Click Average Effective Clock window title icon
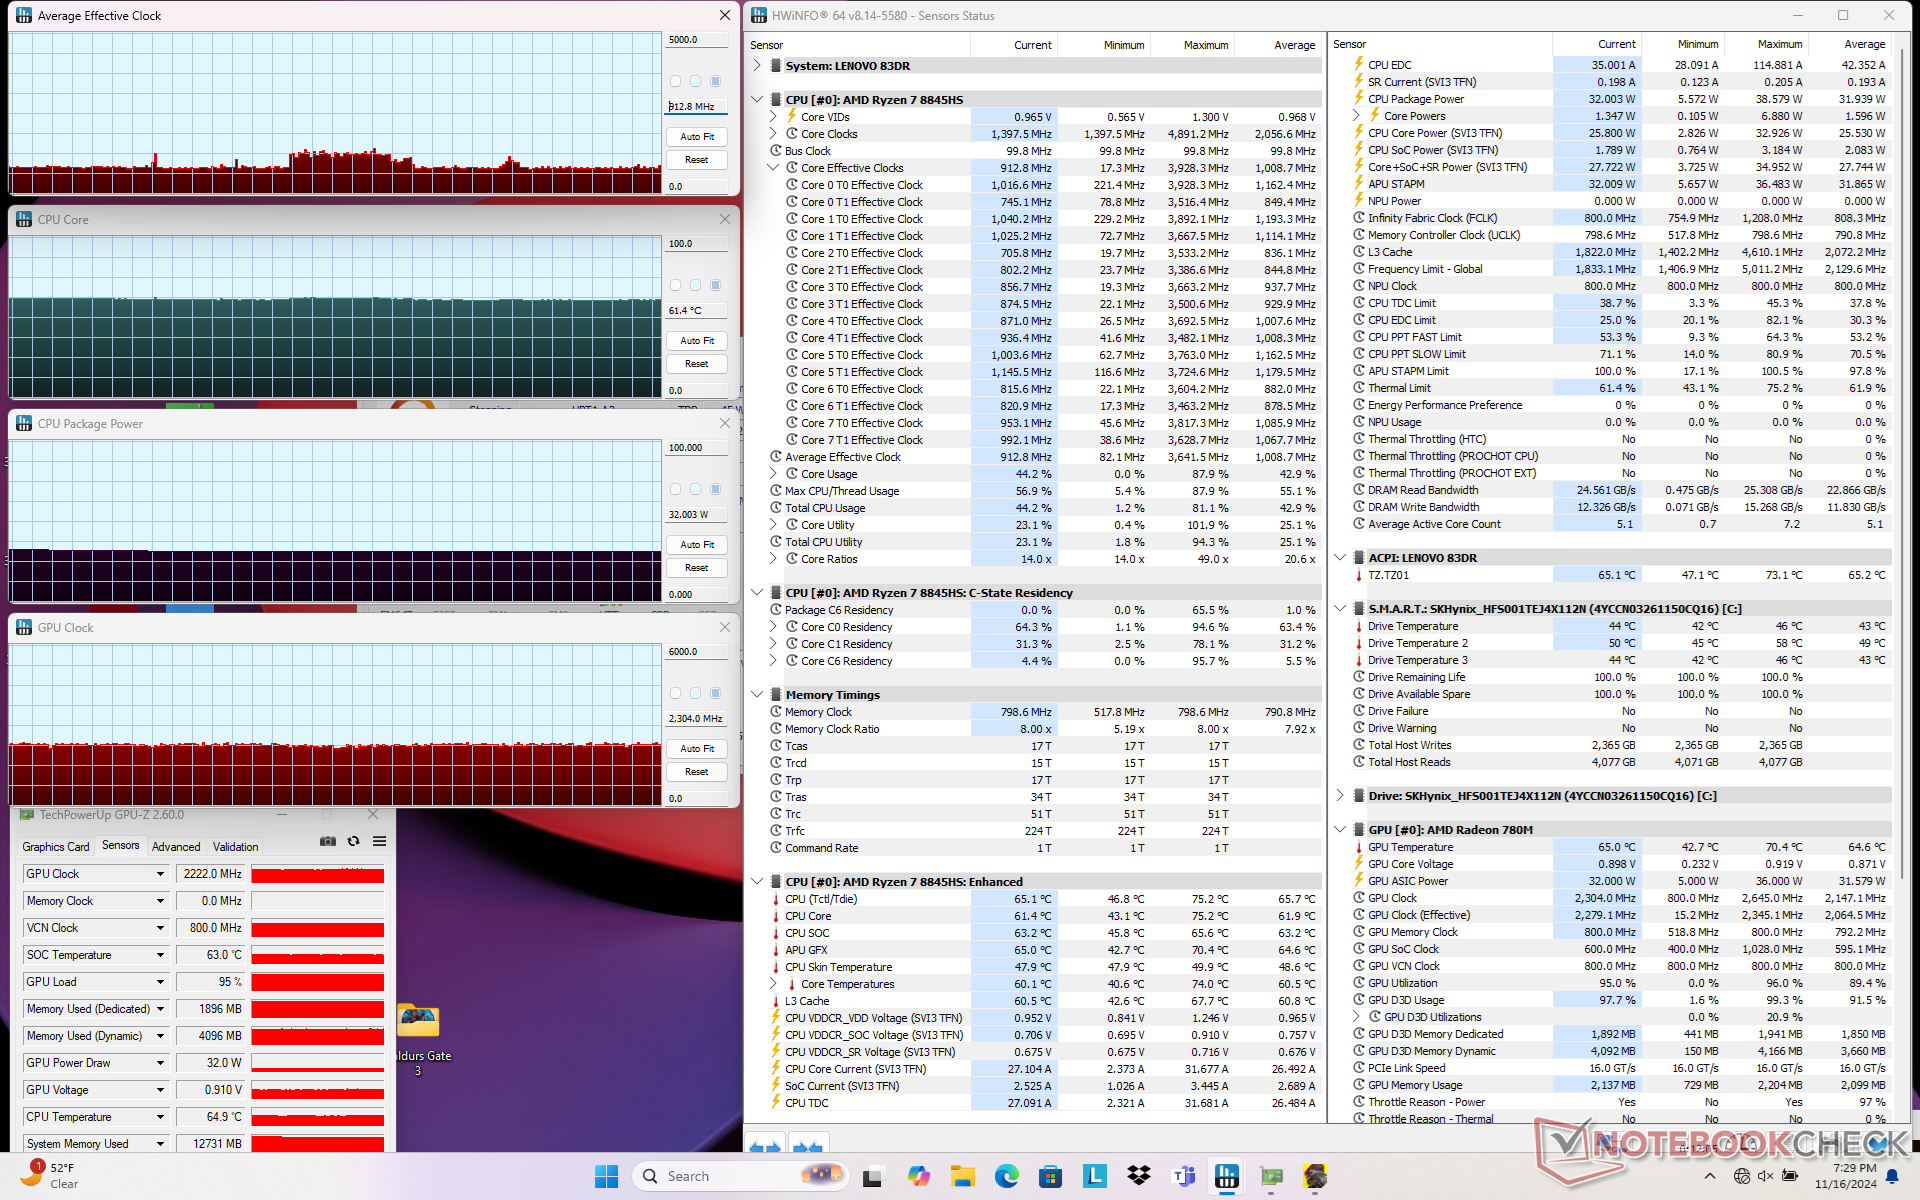The width and height of the screenshot is (1920, 1200). (x=23, y=15)
